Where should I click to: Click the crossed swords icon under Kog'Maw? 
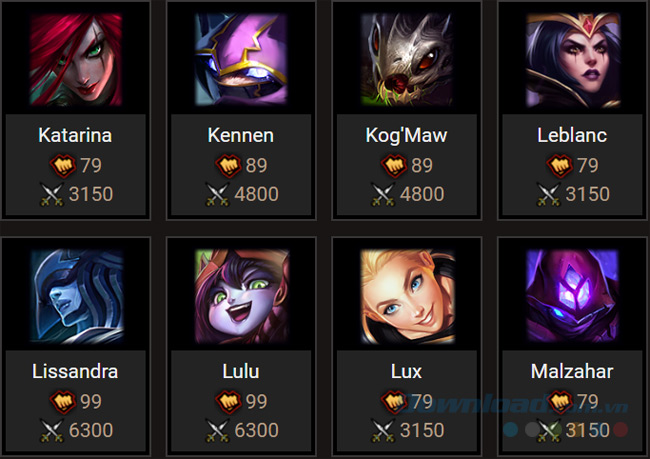(x=383, y=194)
